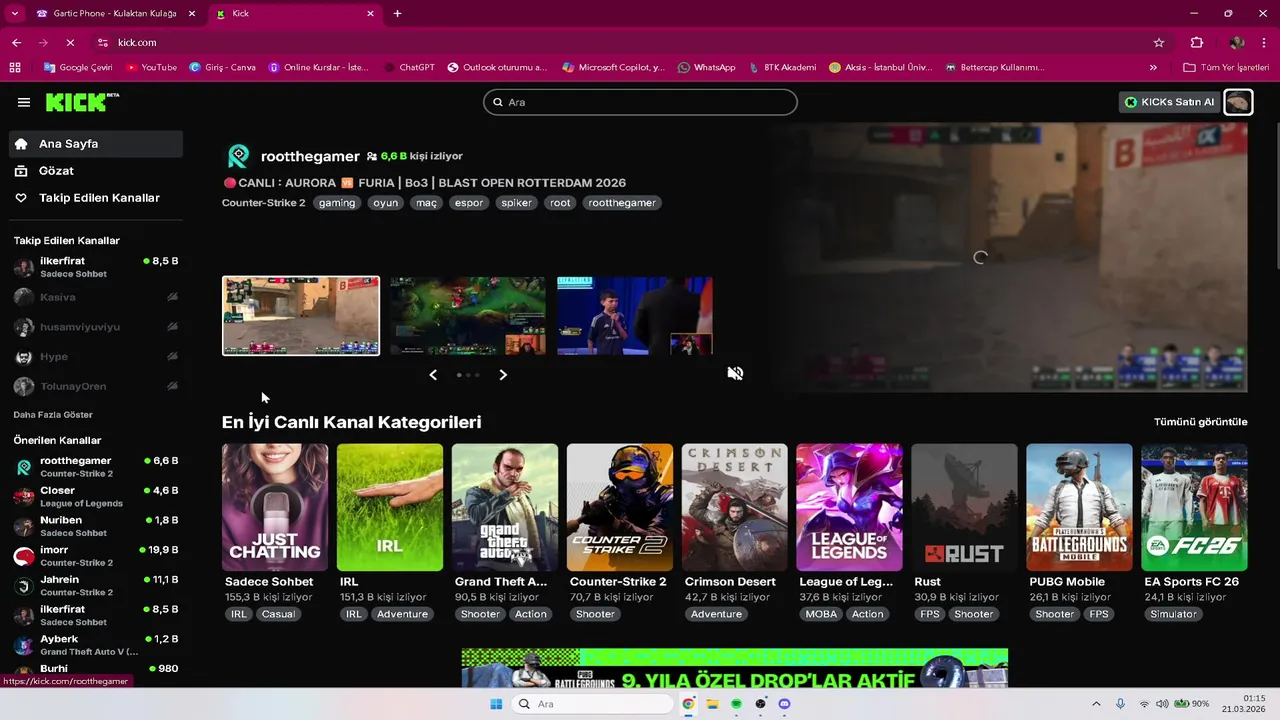This screenshot has height=720, width=1280.
Task: Click the espor tag on featured stream
Action: click(x=469, y=203)
